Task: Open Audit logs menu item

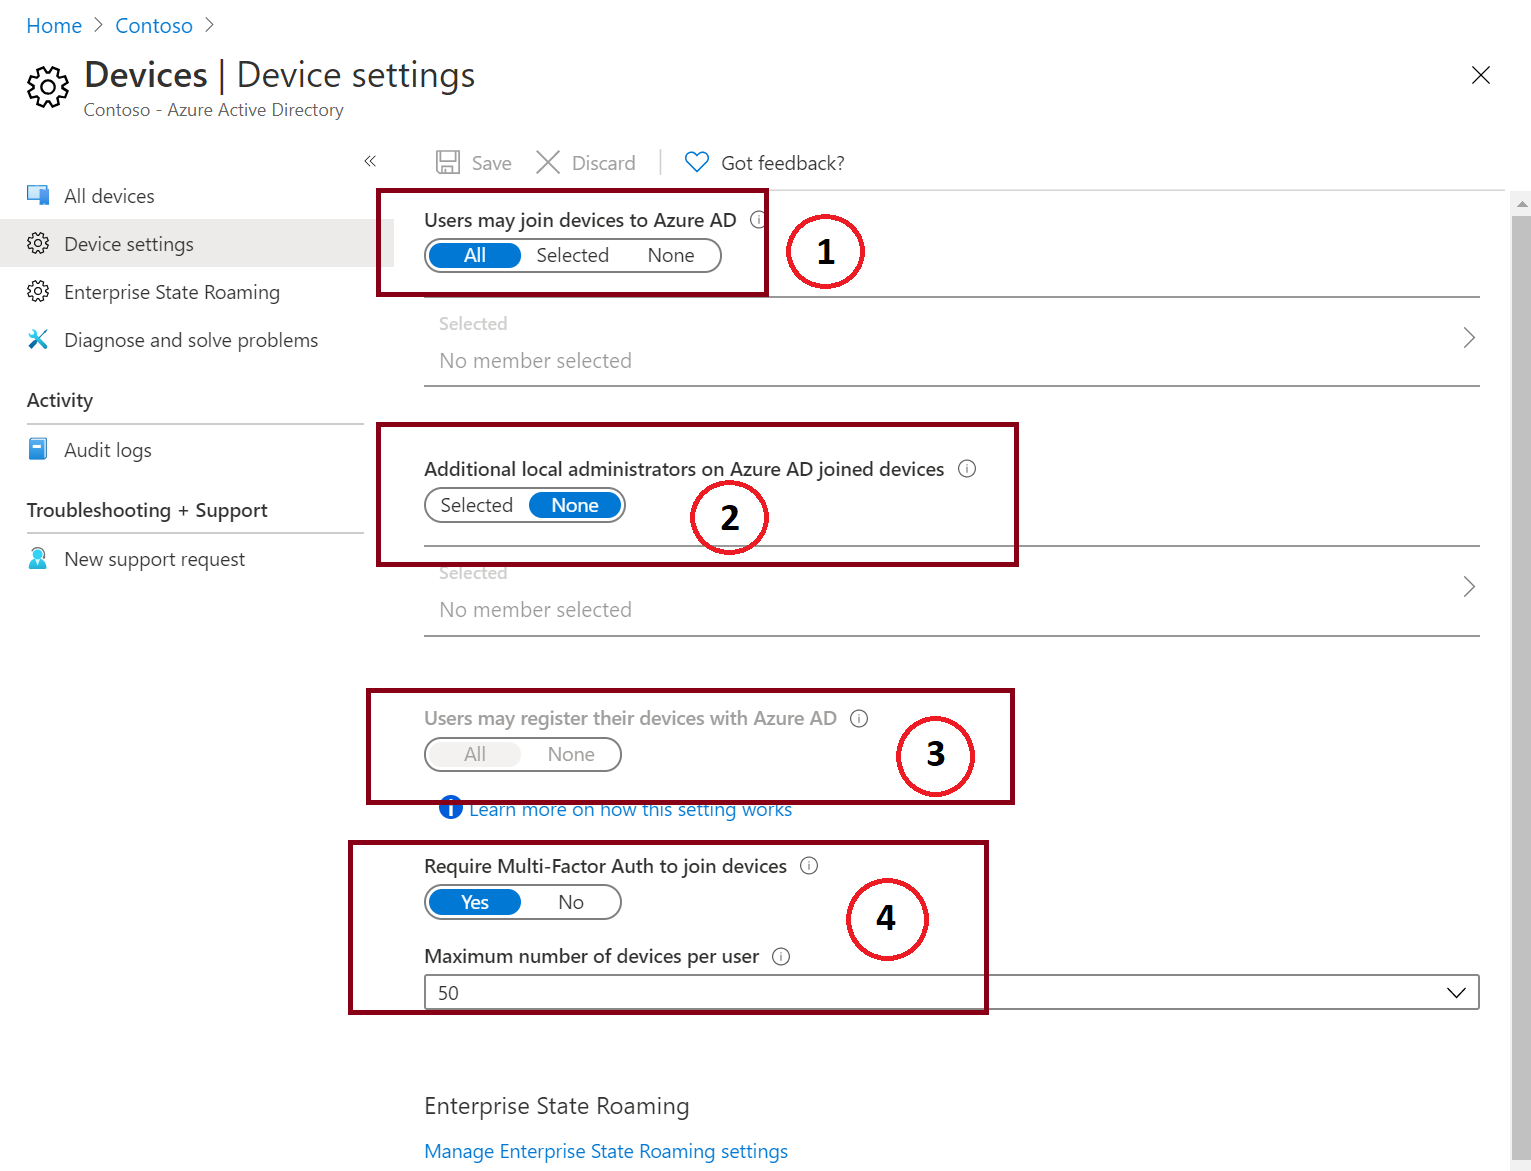Action: point(197,449)
